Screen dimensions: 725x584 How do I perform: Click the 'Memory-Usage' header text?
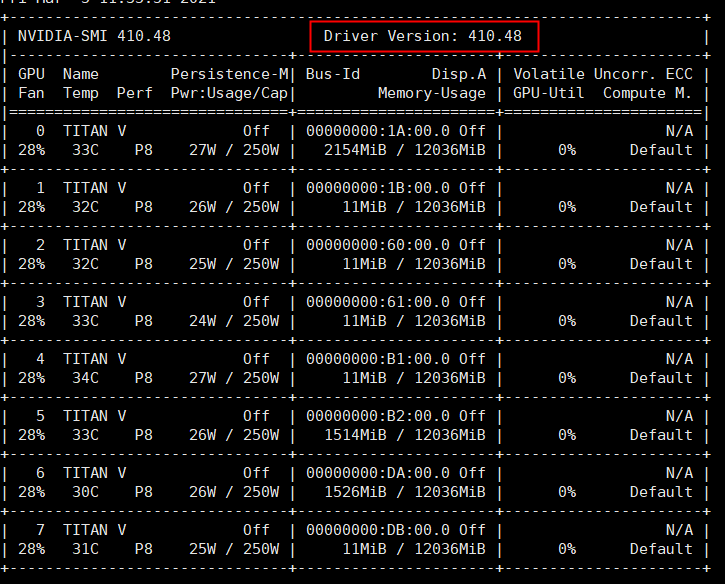(432, 93)
